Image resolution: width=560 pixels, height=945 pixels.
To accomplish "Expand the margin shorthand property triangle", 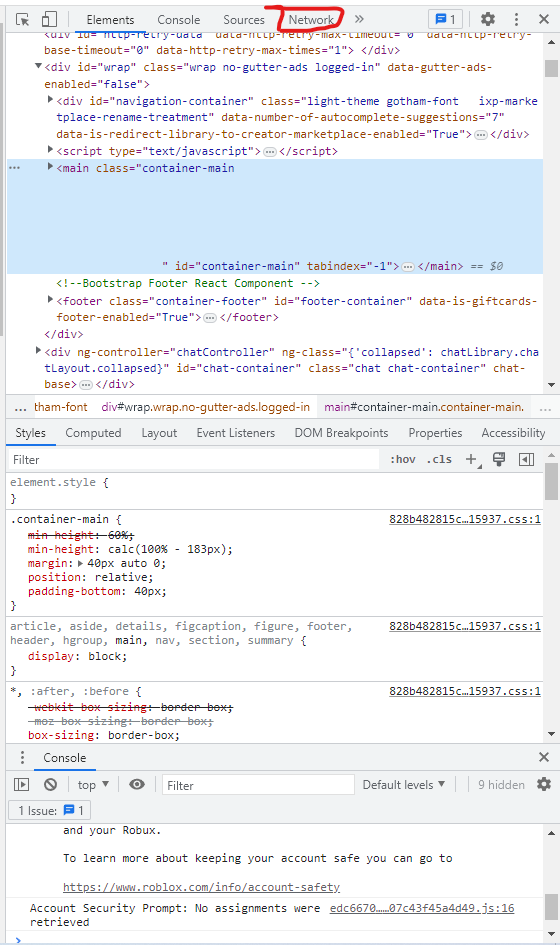I will [x=81, y=564].
